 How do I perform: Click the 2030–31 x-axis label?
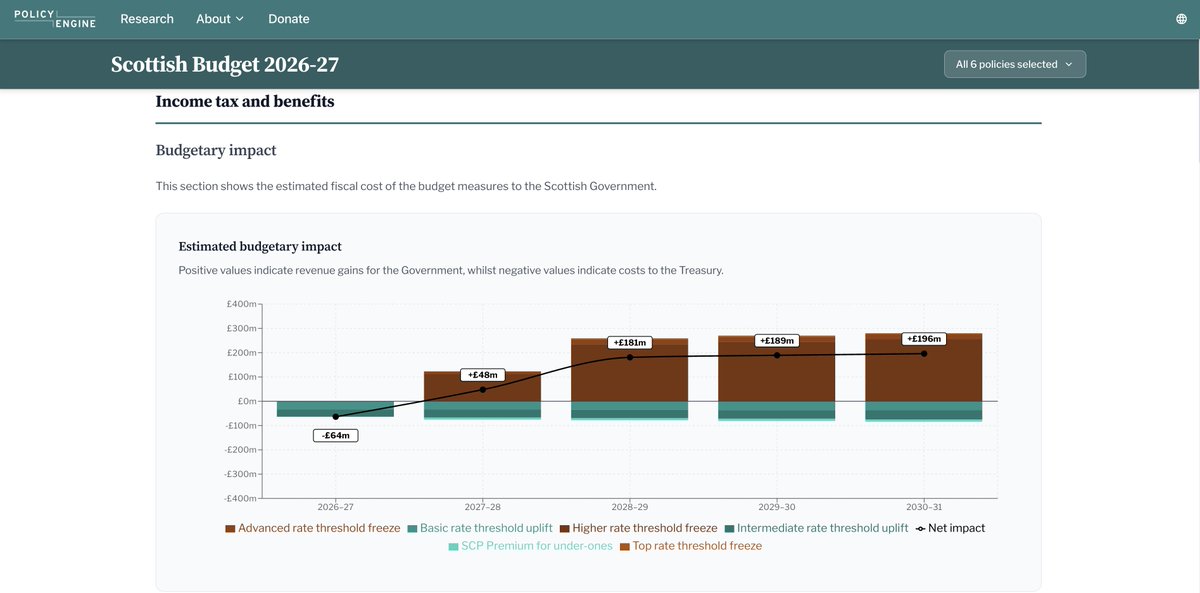(x=924, y=507)
